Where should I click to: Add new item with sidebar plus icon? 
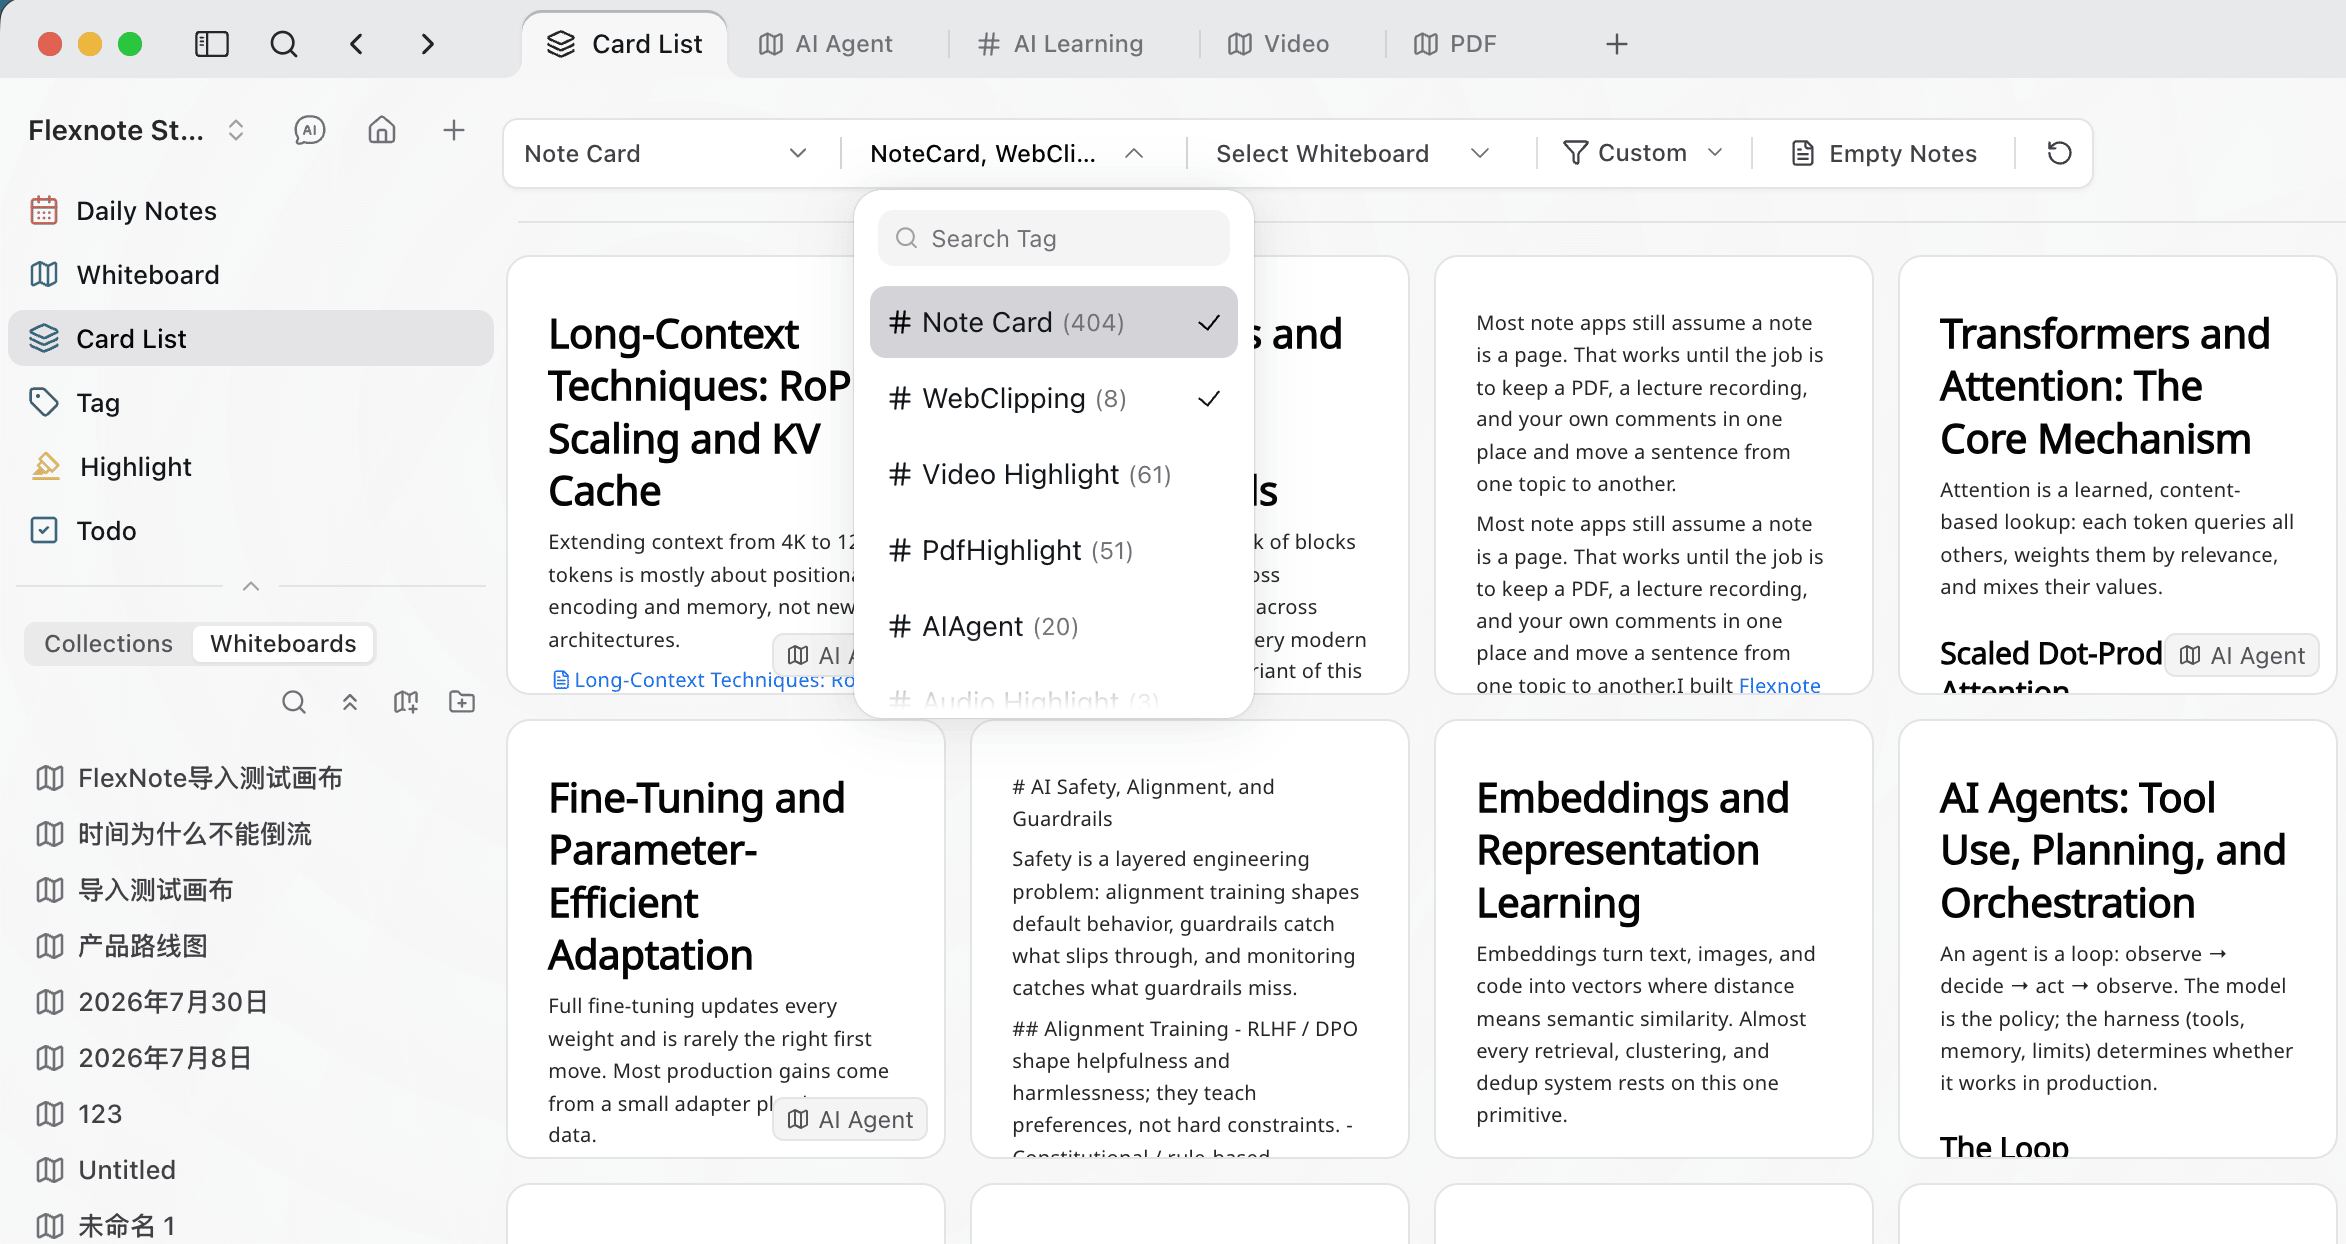454,130
